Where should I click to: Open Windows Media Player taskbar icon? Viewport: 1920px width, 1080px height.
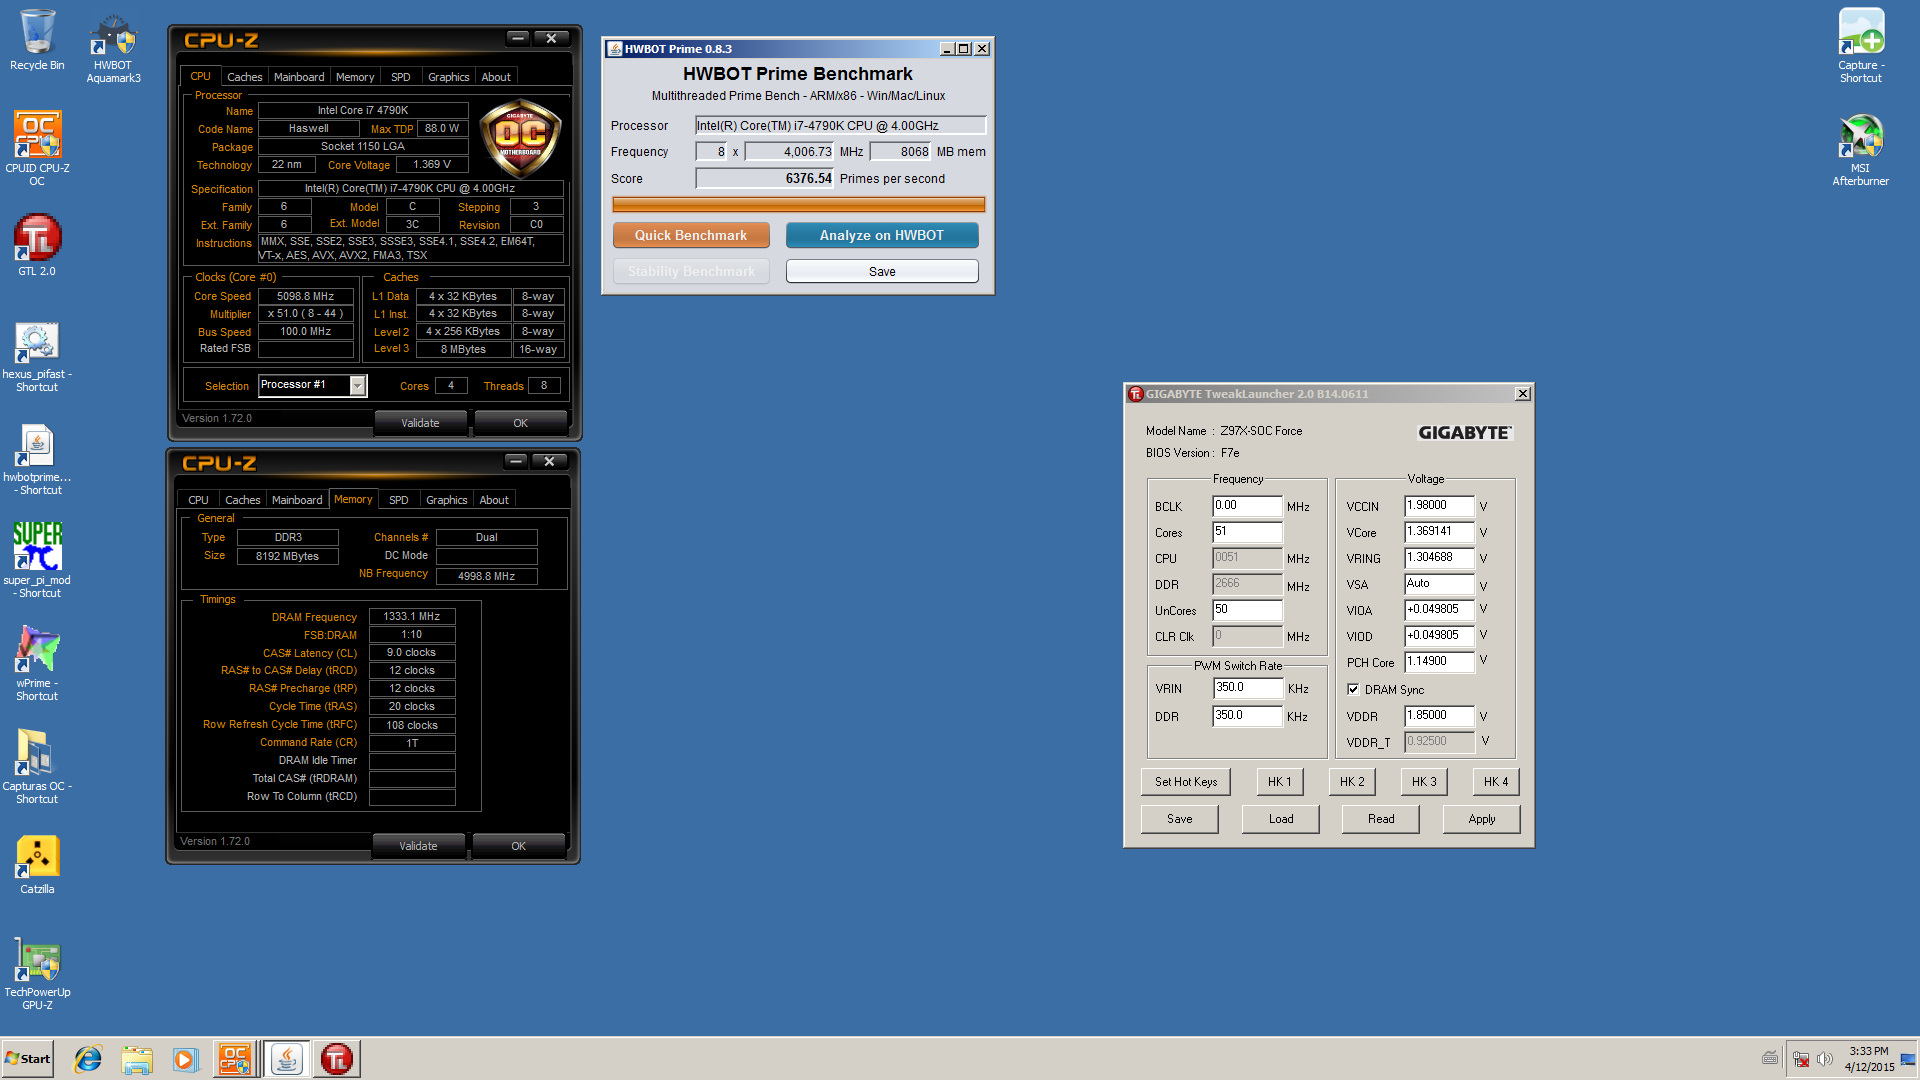click(x=185, y=1059)
